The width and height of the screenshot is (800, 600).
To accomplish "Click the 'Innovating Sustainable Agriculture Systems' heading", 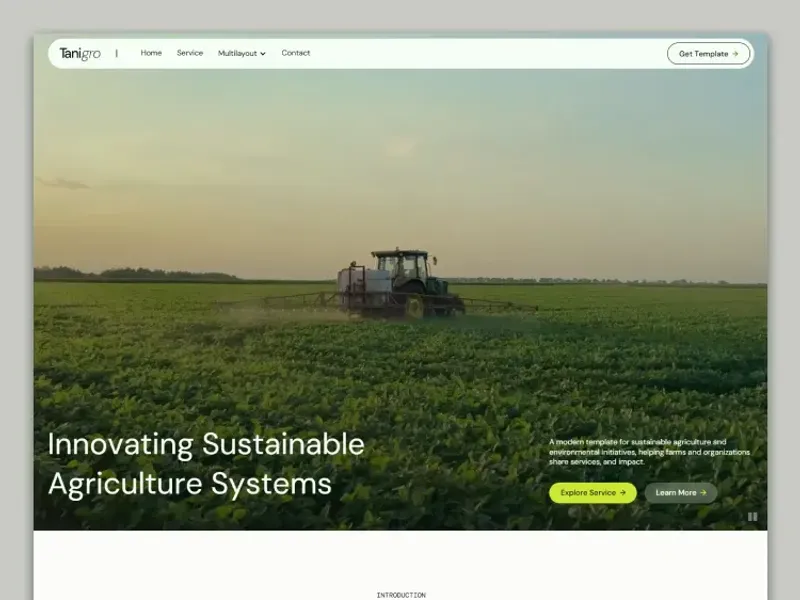I will click(x=205, y=464).
